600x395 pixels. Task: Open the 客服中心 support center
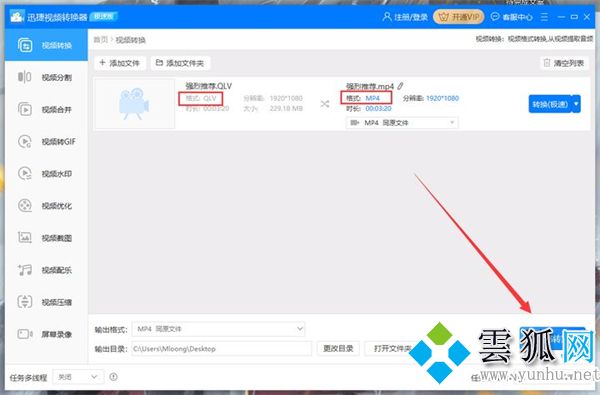click(x=512, y=17)
